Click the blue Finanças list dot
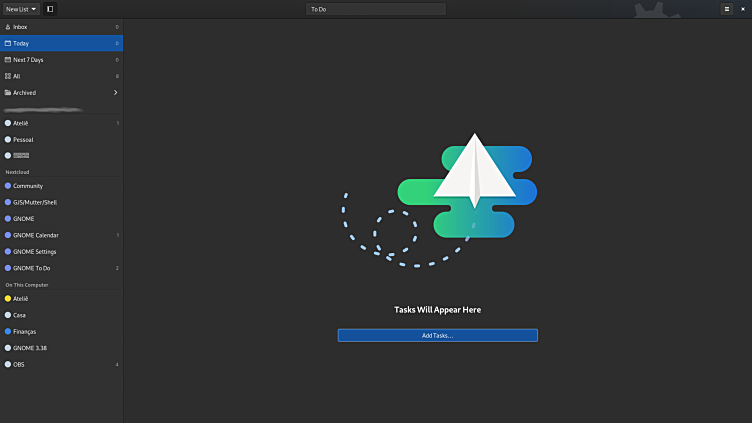 8,331
